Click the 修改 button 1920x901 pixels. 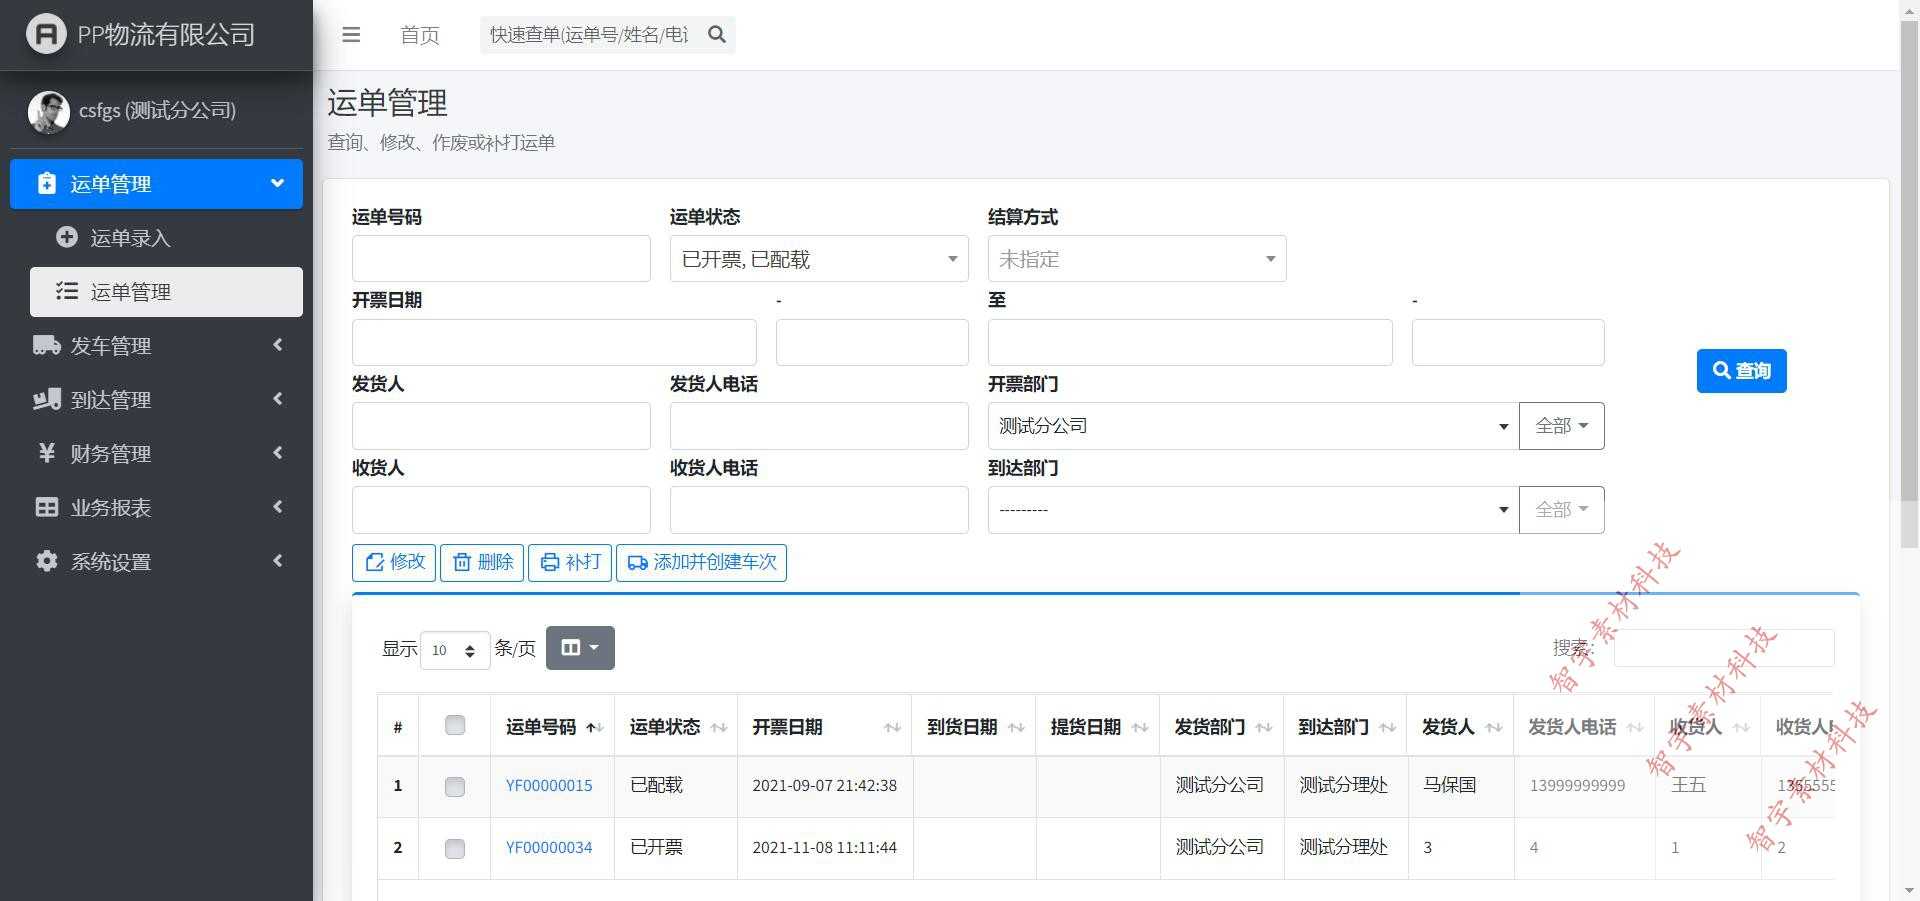394,562
